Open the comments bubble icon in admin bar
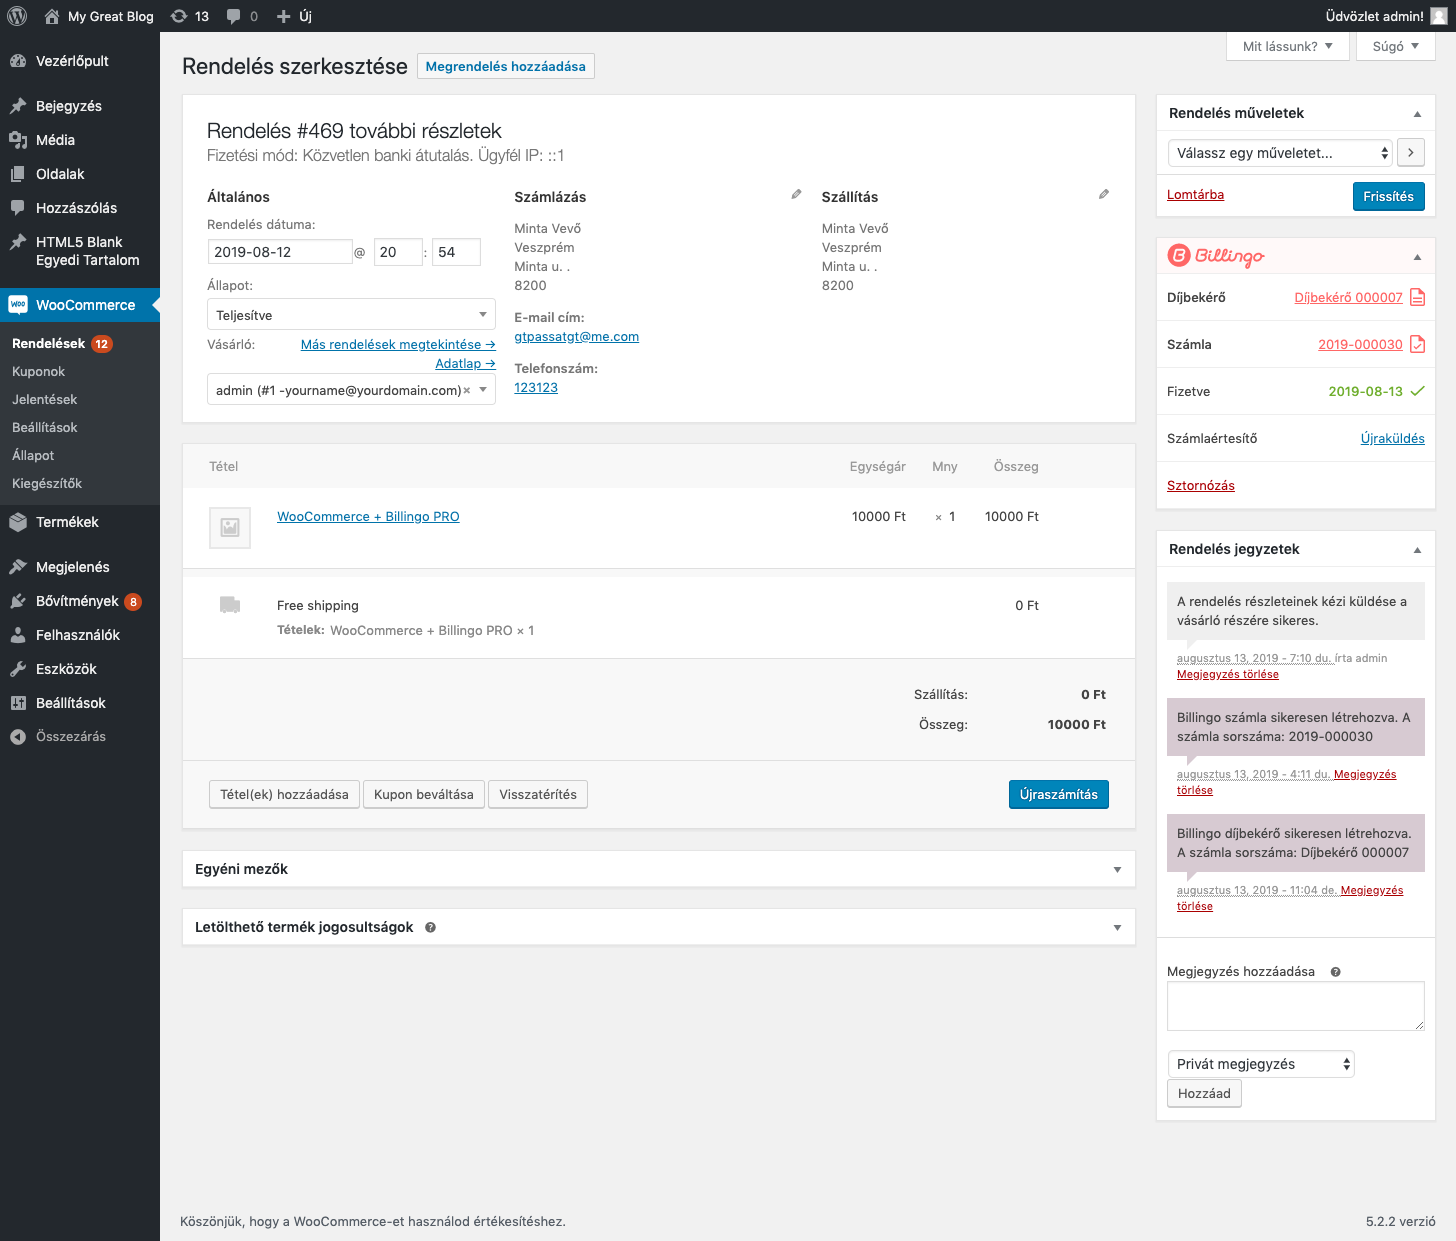The width and height of the screenshot is (1456, 1241). (x=233, y=16)
